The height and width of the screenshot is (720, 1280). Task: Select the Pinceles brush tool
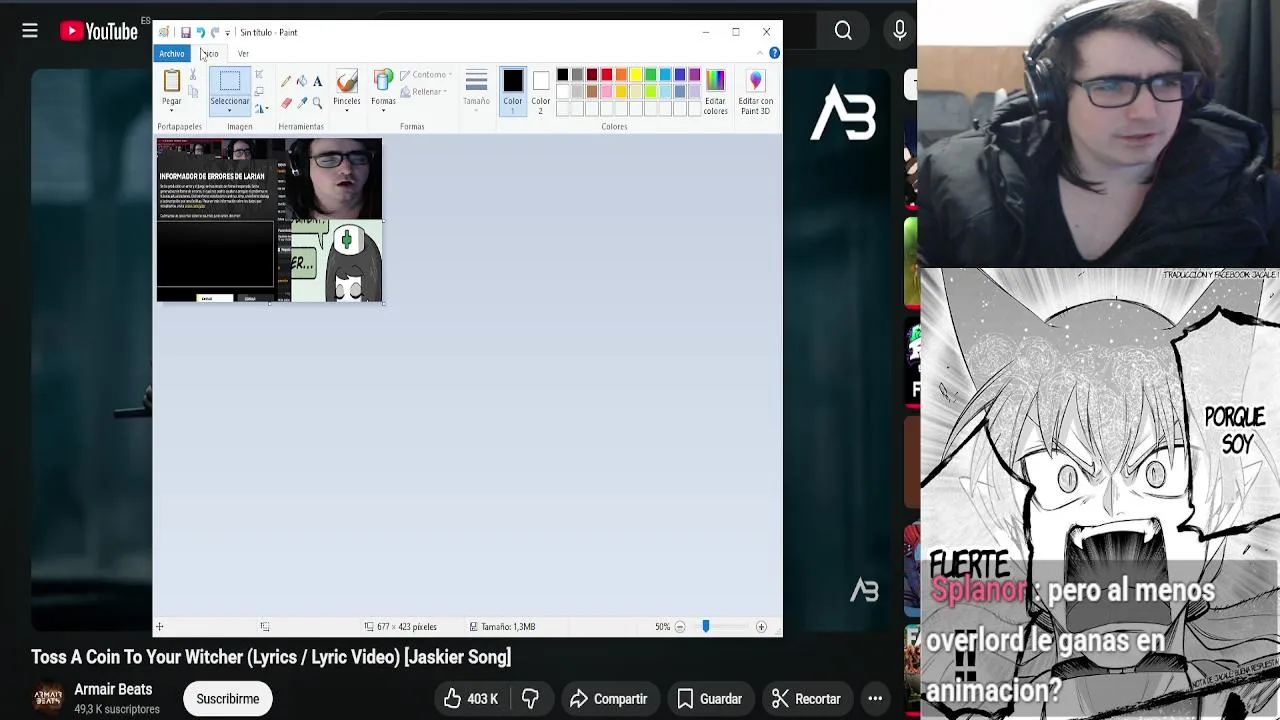coord(347,81)
